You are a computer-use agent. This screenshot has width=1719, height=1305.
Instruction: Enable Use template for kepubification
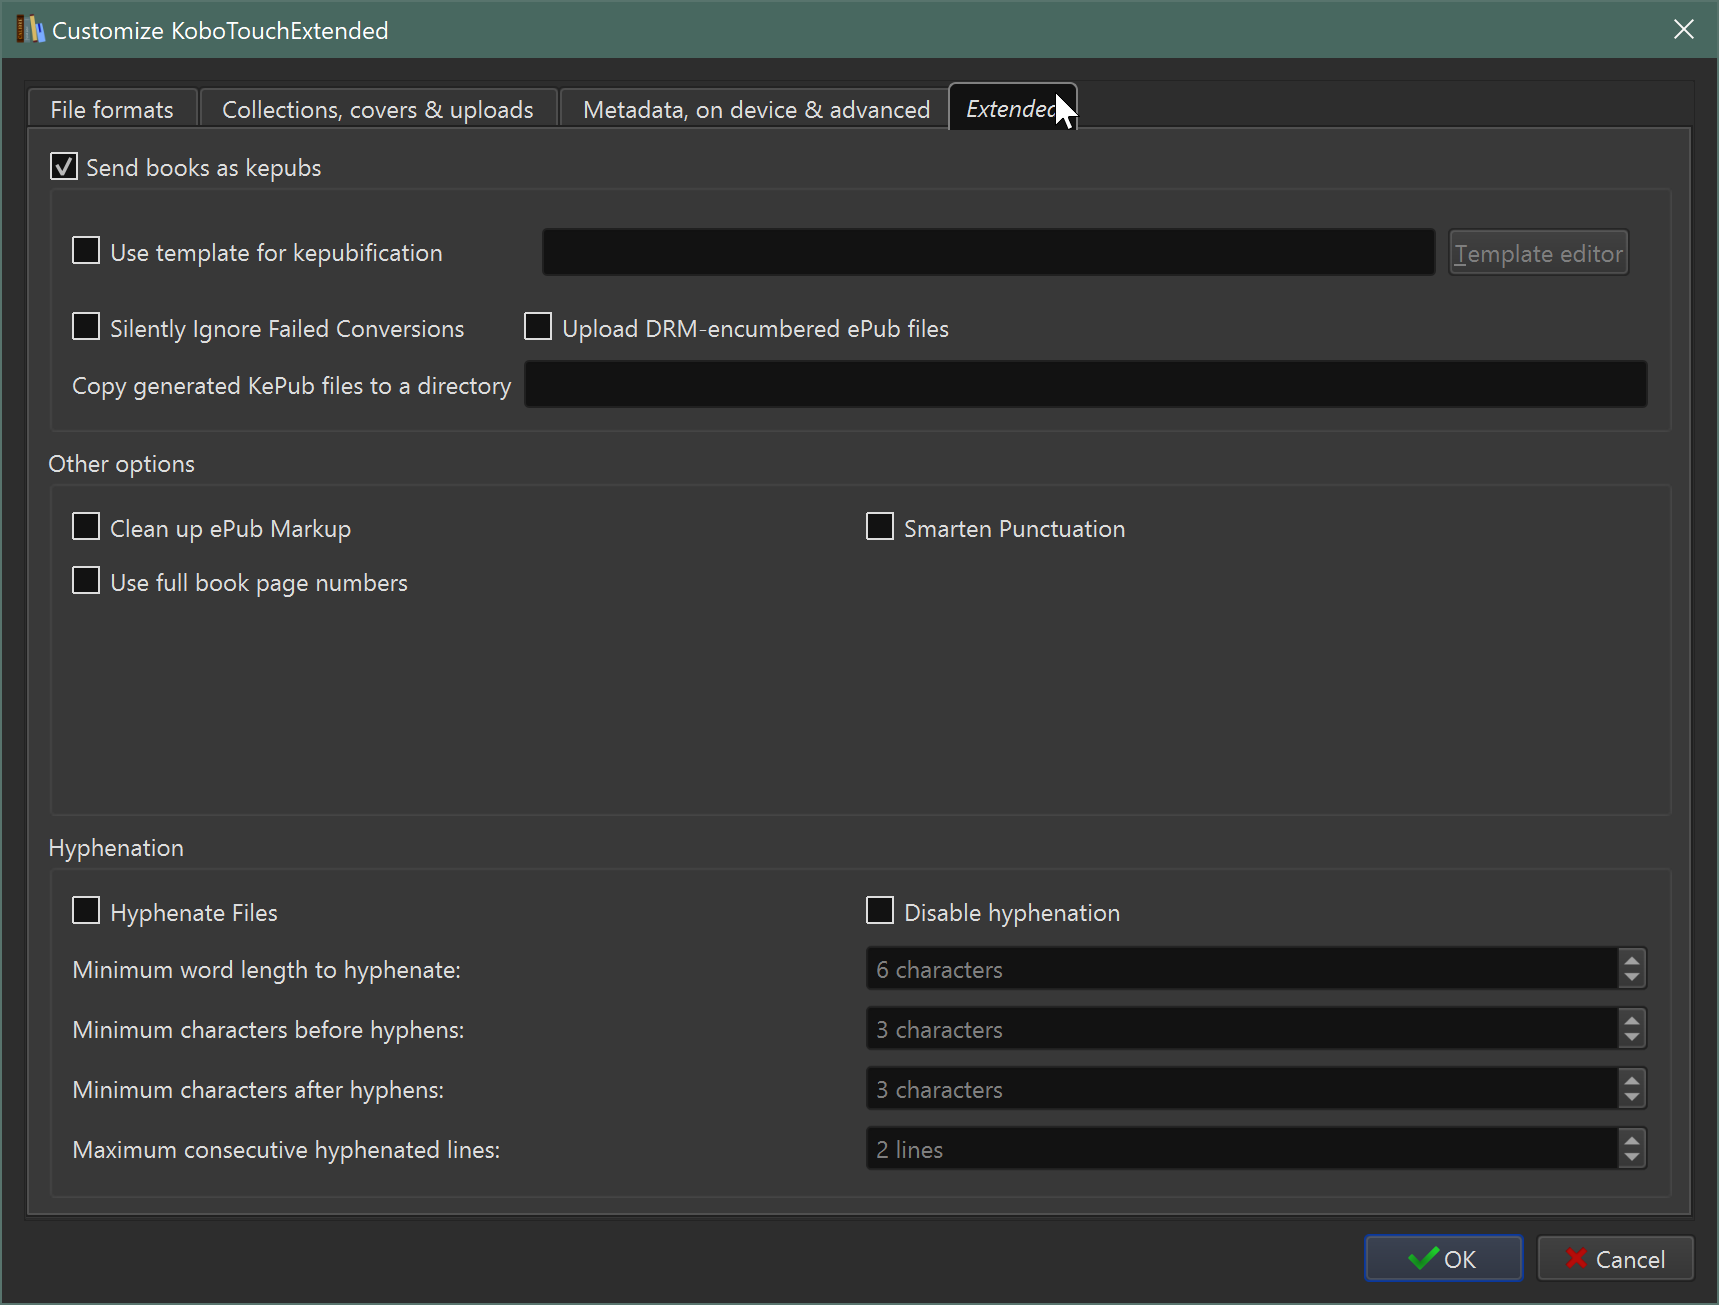click(86, 251)
